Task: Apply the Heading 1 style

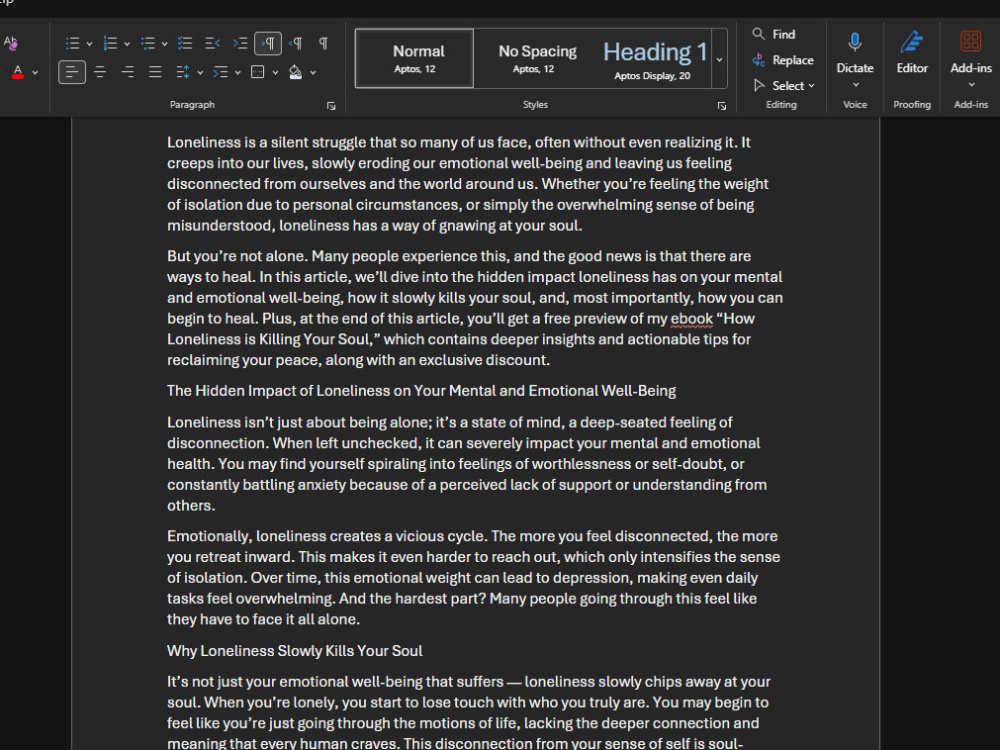Action: [652, 58]
